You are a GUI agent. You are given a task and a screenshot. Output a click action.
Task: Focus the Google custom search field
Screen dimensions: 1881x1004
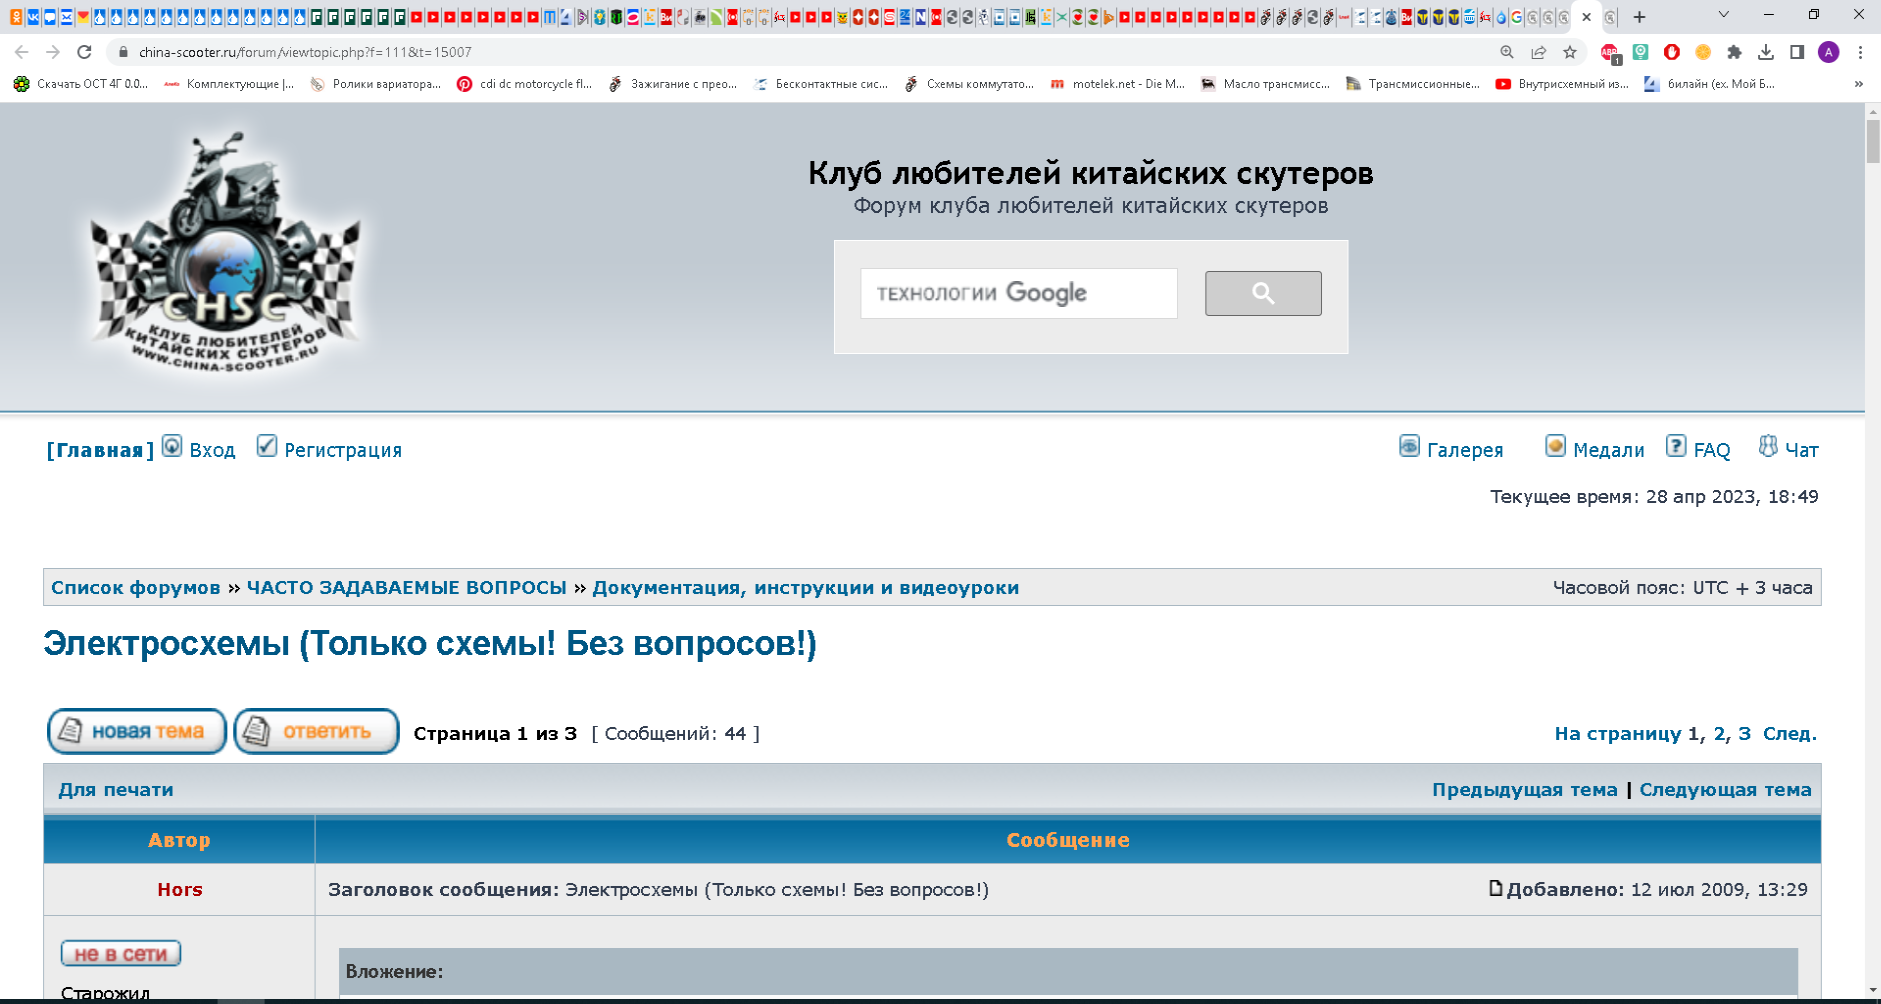pyautogui.click(x=1019, y=293)
